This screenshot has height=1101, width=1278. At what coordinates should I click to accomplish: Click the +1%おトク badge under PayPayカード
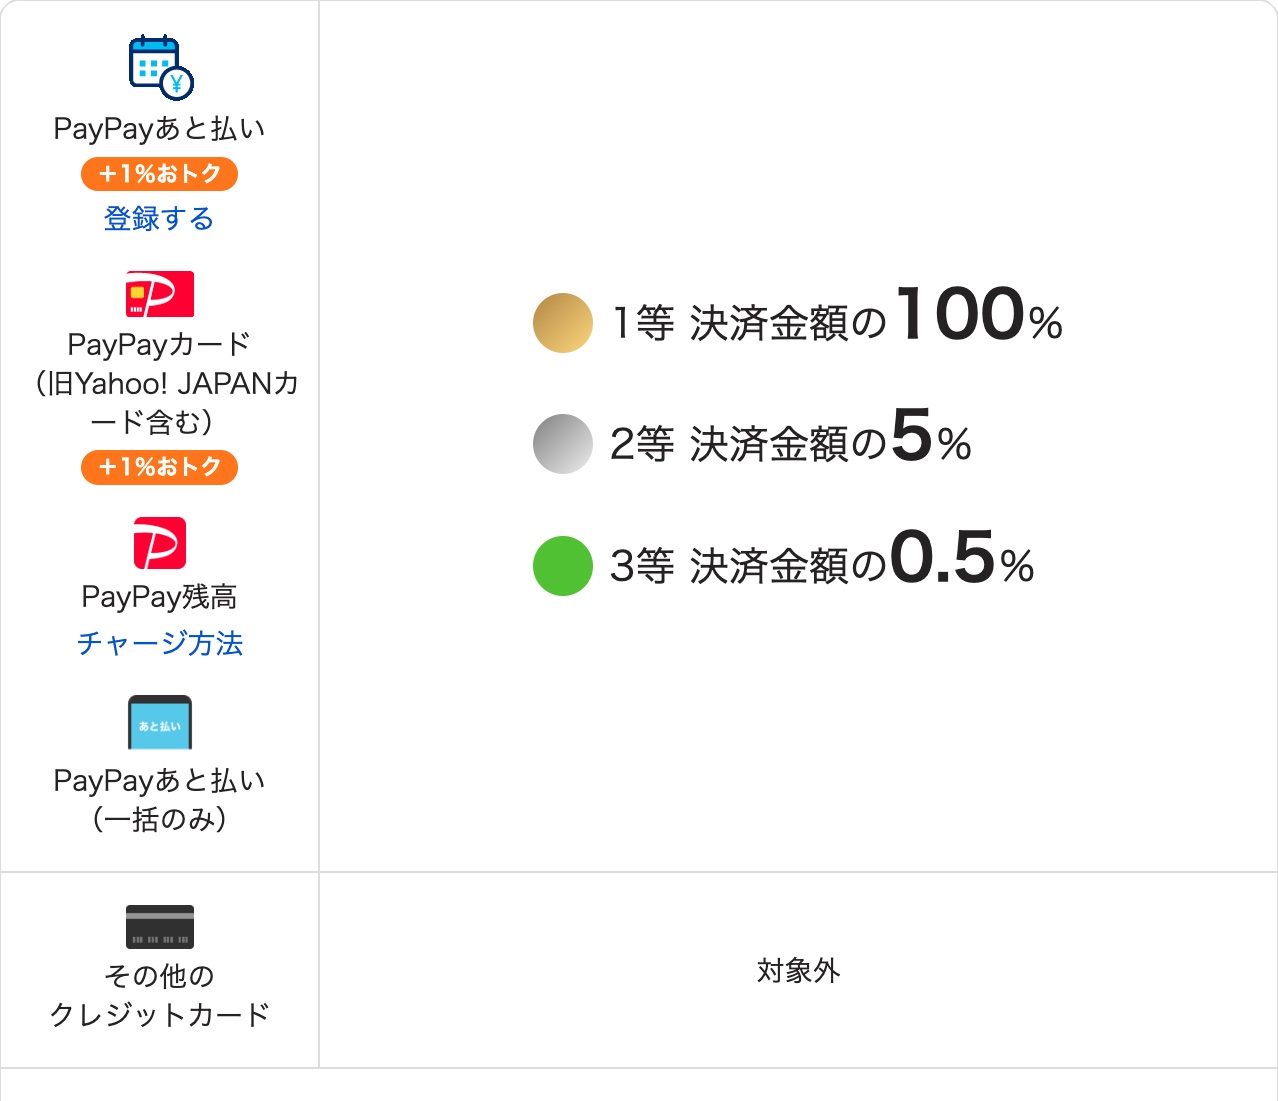click(x=159, y=467)
